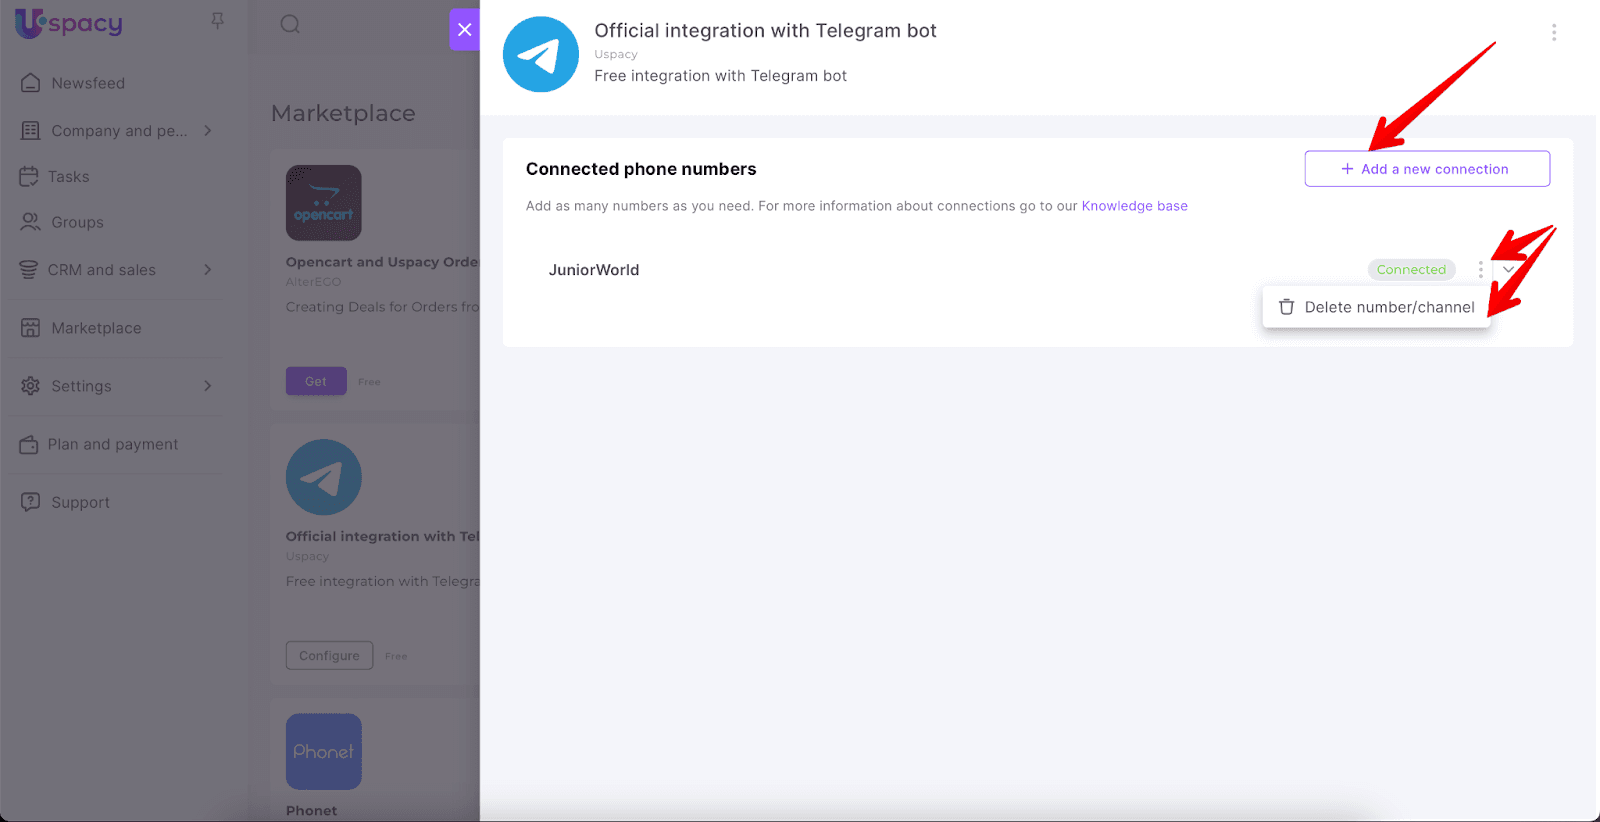
Task: Open Newsfeed from the sidebar
Action: point(88,83)
